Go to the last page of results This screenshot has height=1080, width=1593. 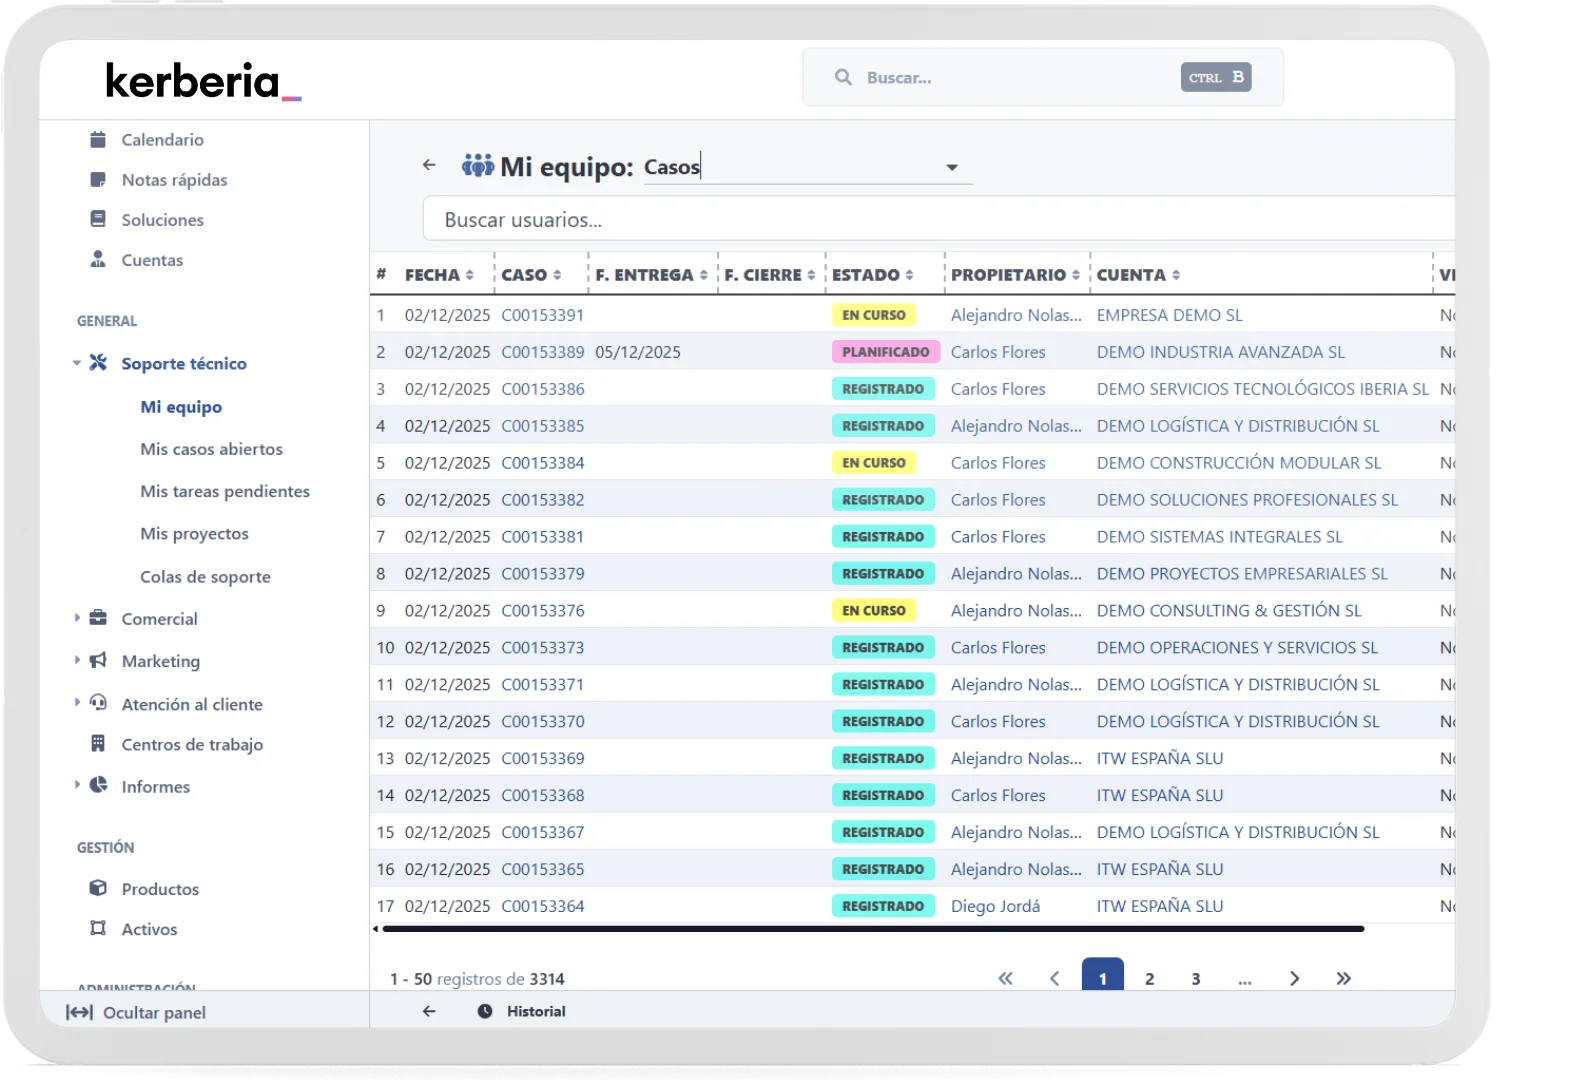coord(1343,978)
